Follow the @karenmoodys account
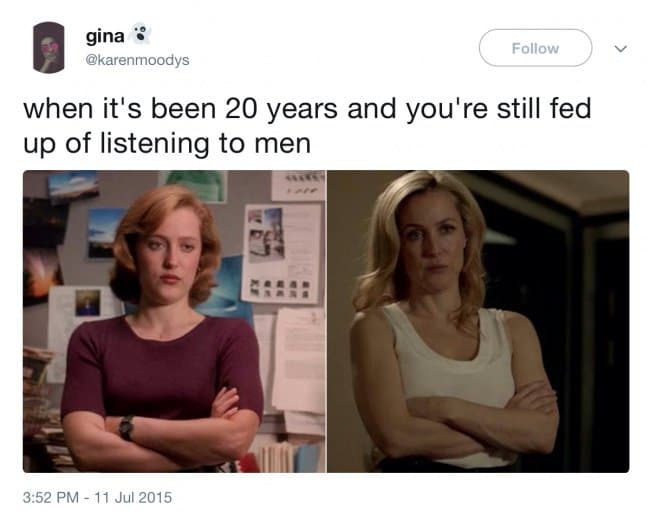Screen dimensions: 650x520 pos(535,48)
